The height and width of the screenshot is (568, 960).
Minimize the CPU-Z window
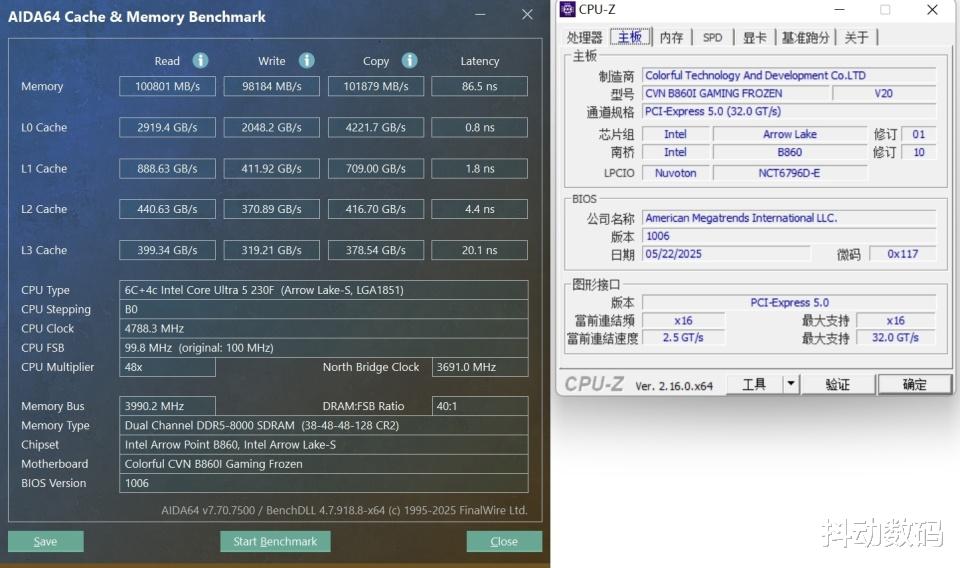coord(839,9)
